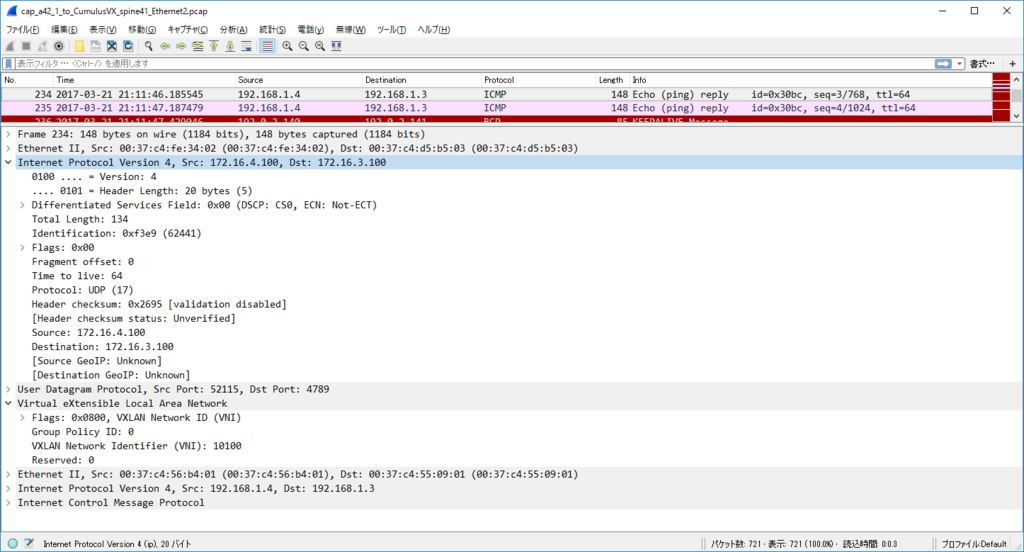
Task: Reset text to normal size
Action: (320, 46)
